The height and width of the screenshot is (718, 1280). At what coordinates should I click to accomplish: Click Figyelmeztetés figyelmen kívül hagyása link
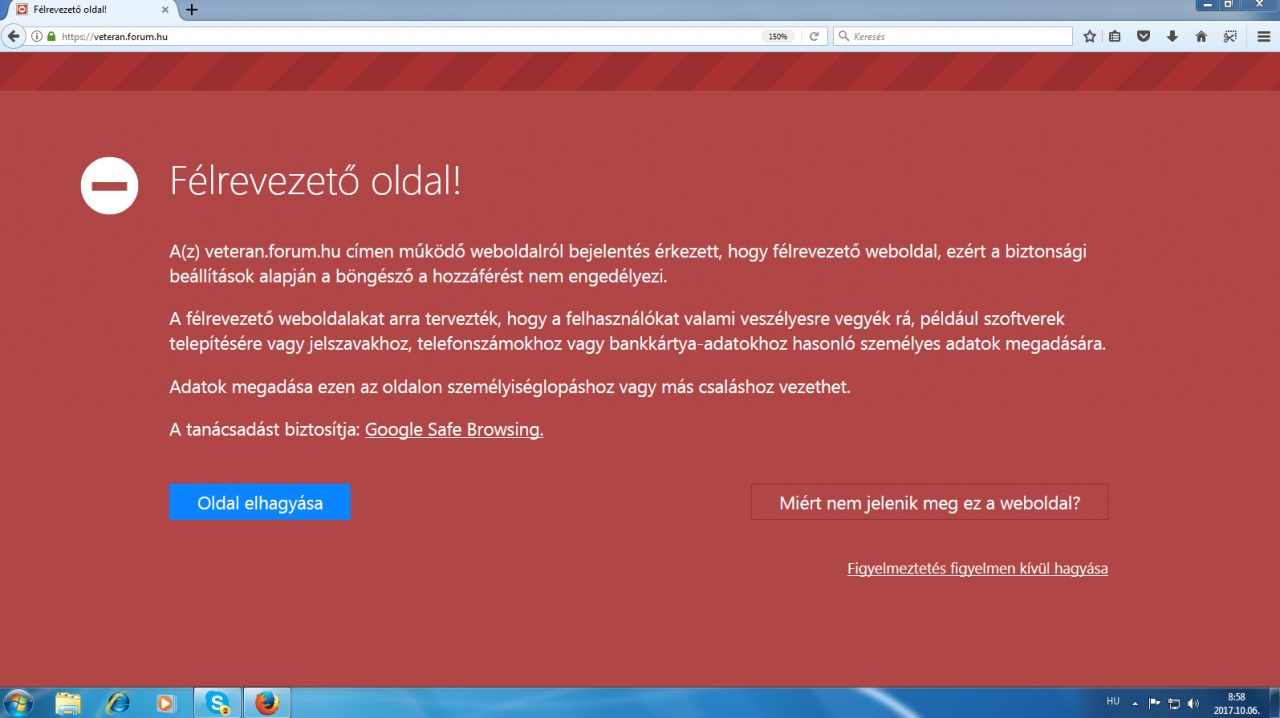[x=977, y=568]
